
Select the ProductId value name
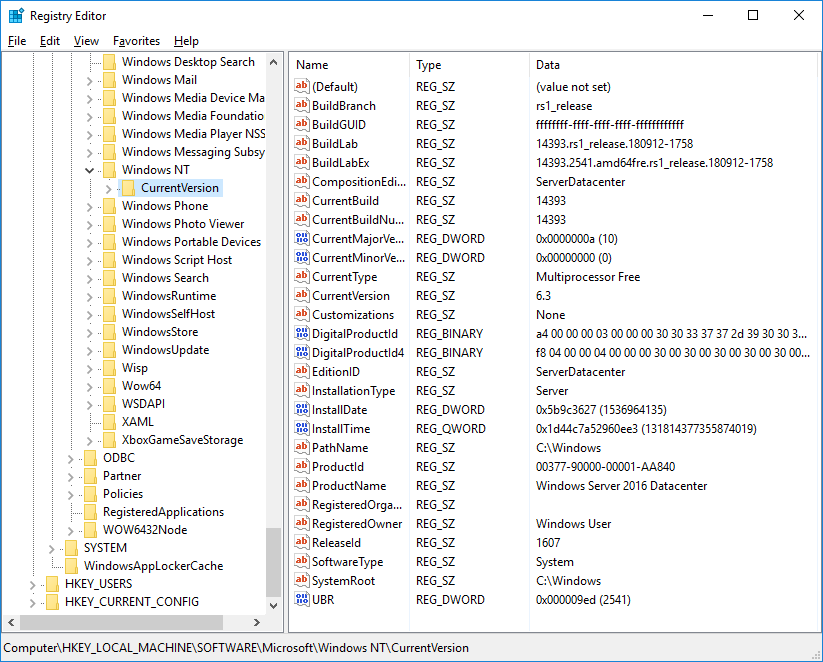[x=337, y=467]
